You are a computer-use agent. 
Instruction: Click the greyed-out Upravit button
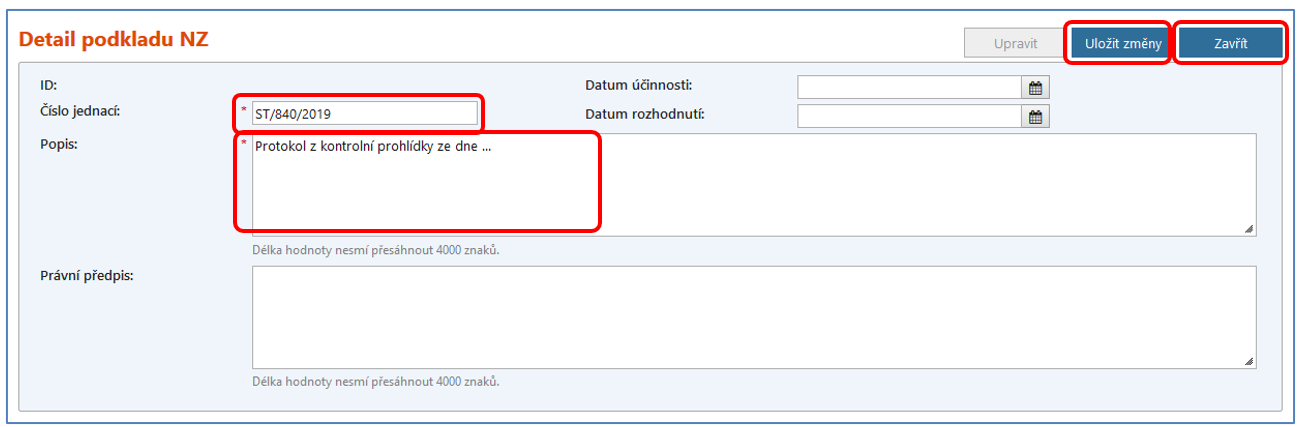[1014, 44]
